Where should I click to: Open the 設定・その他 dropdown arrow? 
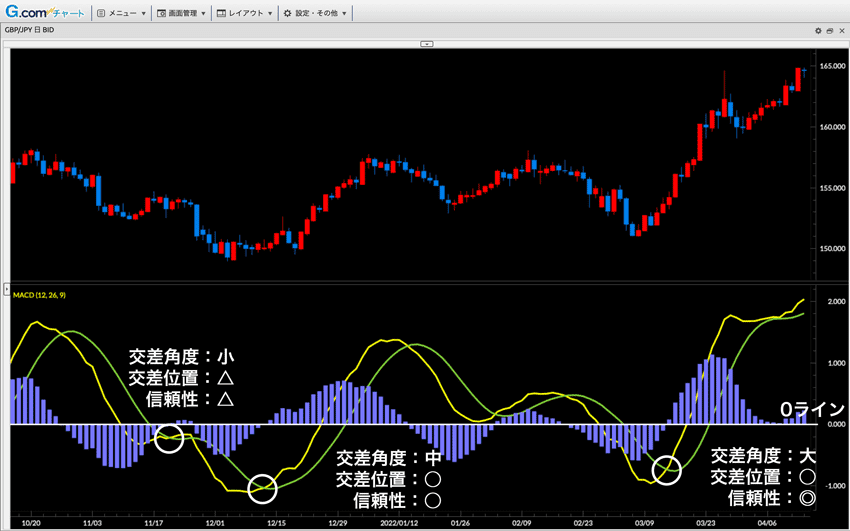tap(346, 15)
